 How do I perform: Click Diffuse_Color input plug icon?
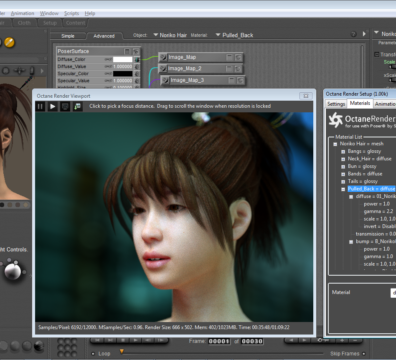(137, 59)
